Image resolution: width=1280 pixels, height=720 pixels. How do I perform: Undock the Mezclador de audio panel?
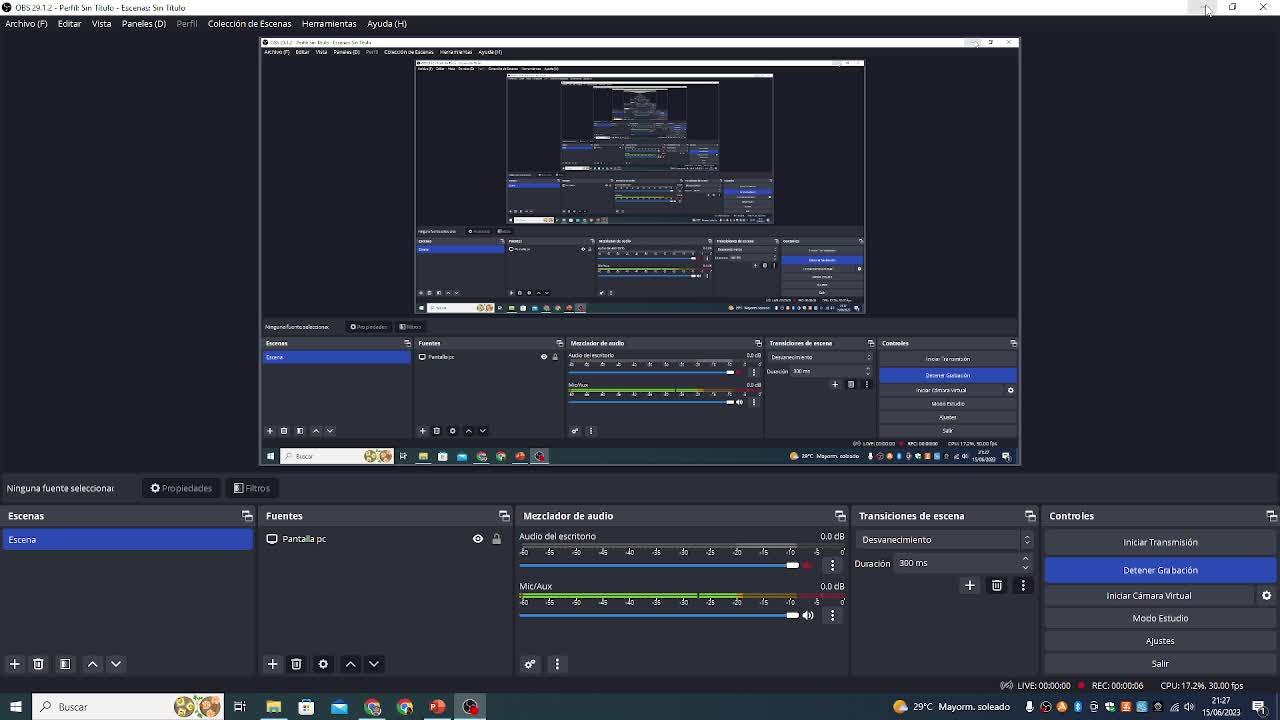(840, 516)
